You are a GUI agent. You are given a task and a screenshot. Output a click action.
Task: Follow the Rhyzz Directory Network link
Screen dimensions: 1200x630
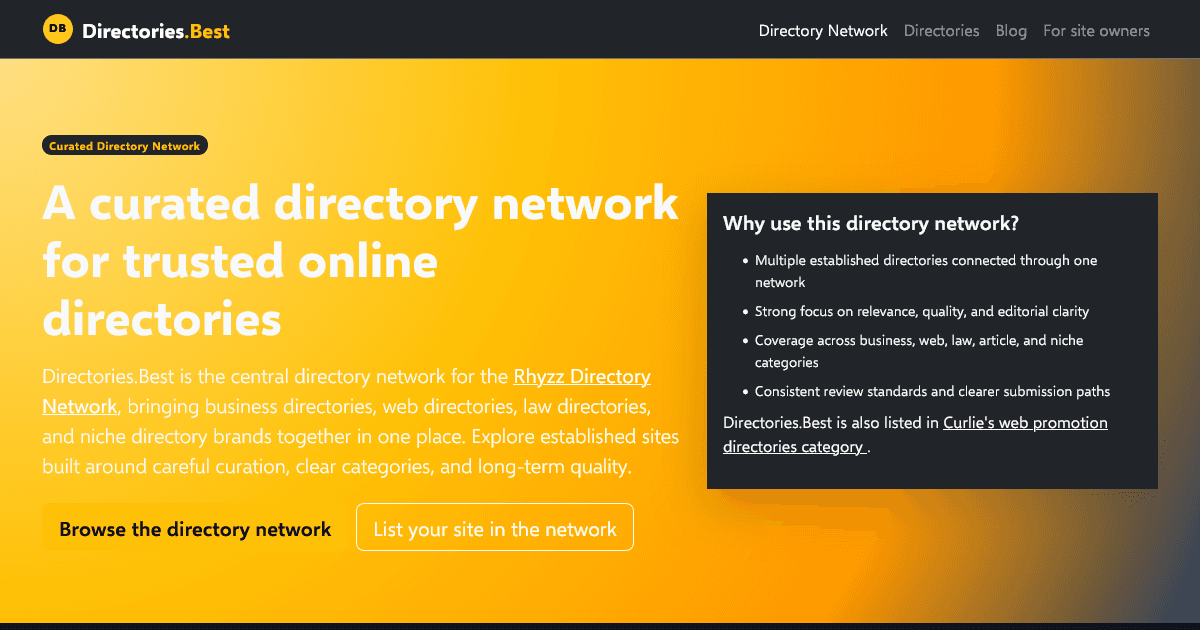coord(346,392)
